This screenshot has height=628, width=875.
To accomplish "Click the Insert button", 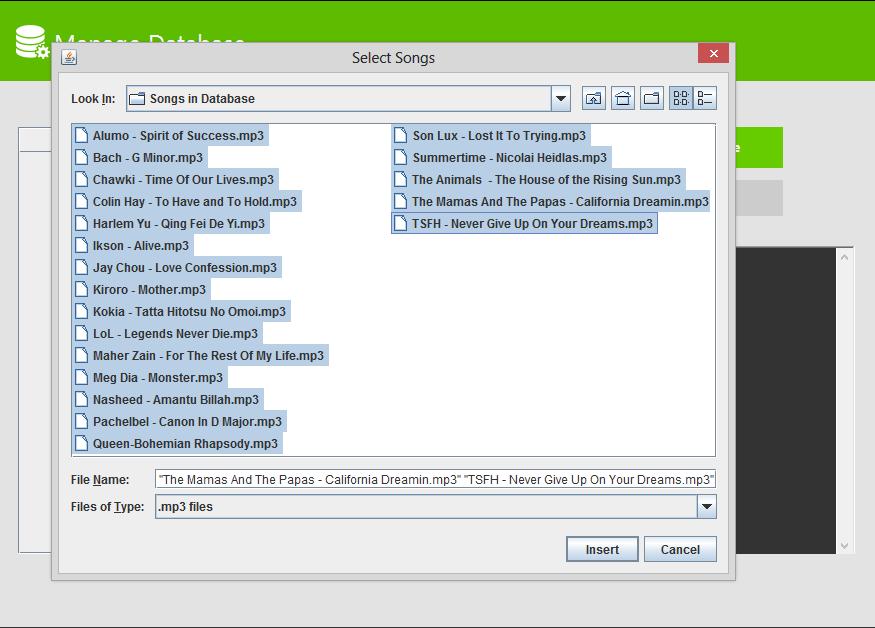I will [602, 549].
